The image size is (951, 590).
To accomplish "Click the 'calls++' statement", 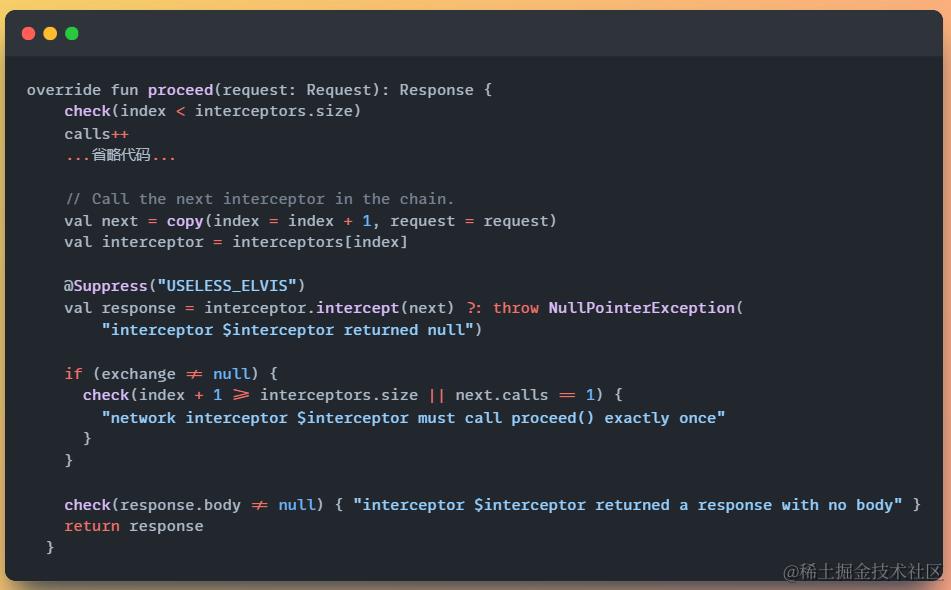I will pos(96,133).
